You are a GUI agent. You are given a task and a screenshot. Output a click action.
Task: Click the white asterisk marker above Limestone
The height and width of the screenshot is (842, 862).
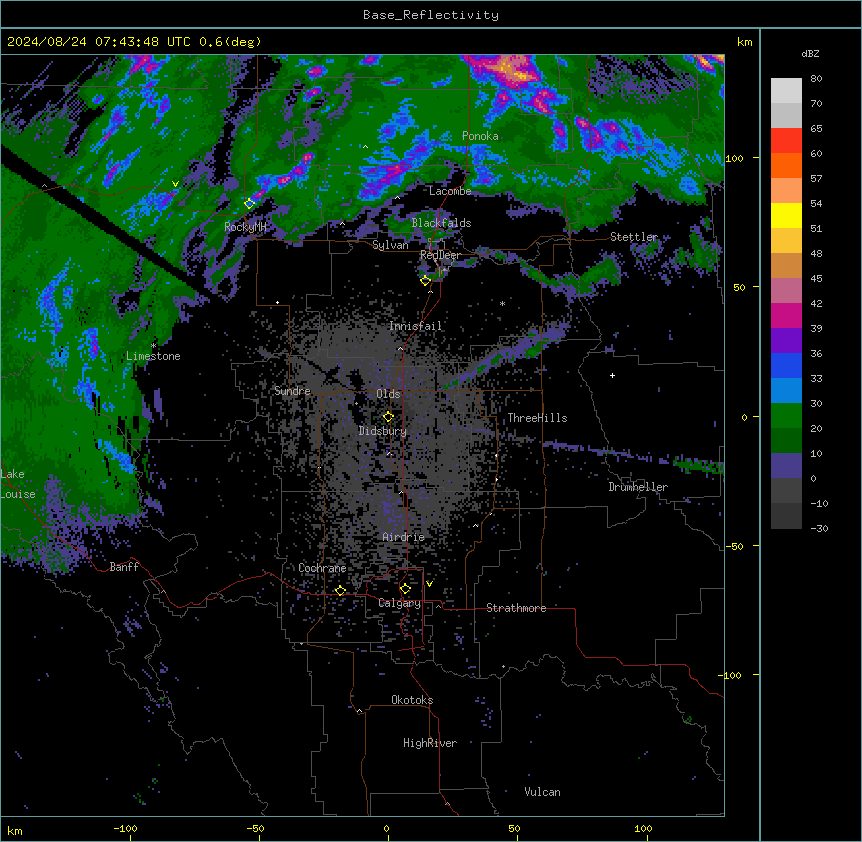click(x=153, y=346)
